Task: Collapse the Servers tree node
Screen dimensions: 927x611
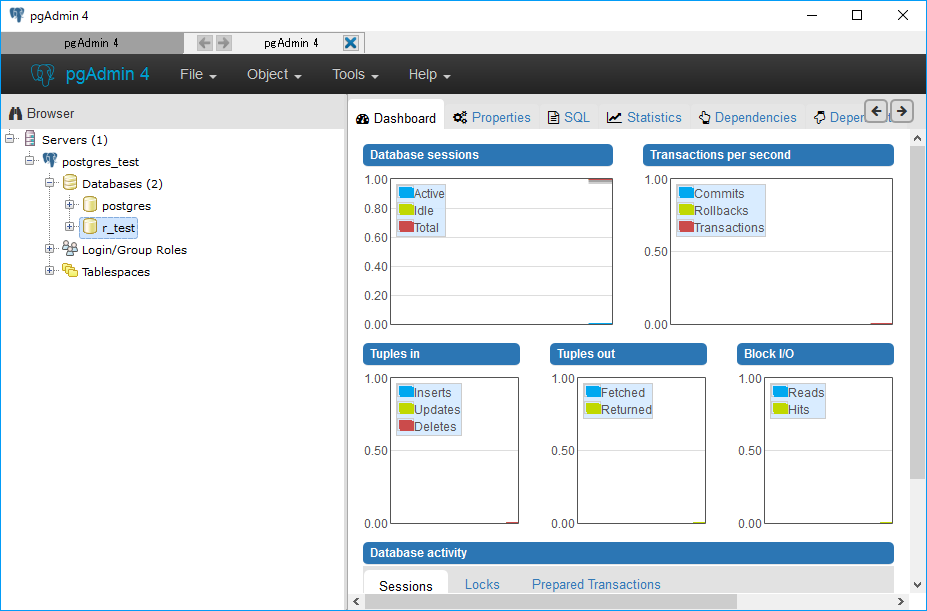Action: tap(9, 138)
